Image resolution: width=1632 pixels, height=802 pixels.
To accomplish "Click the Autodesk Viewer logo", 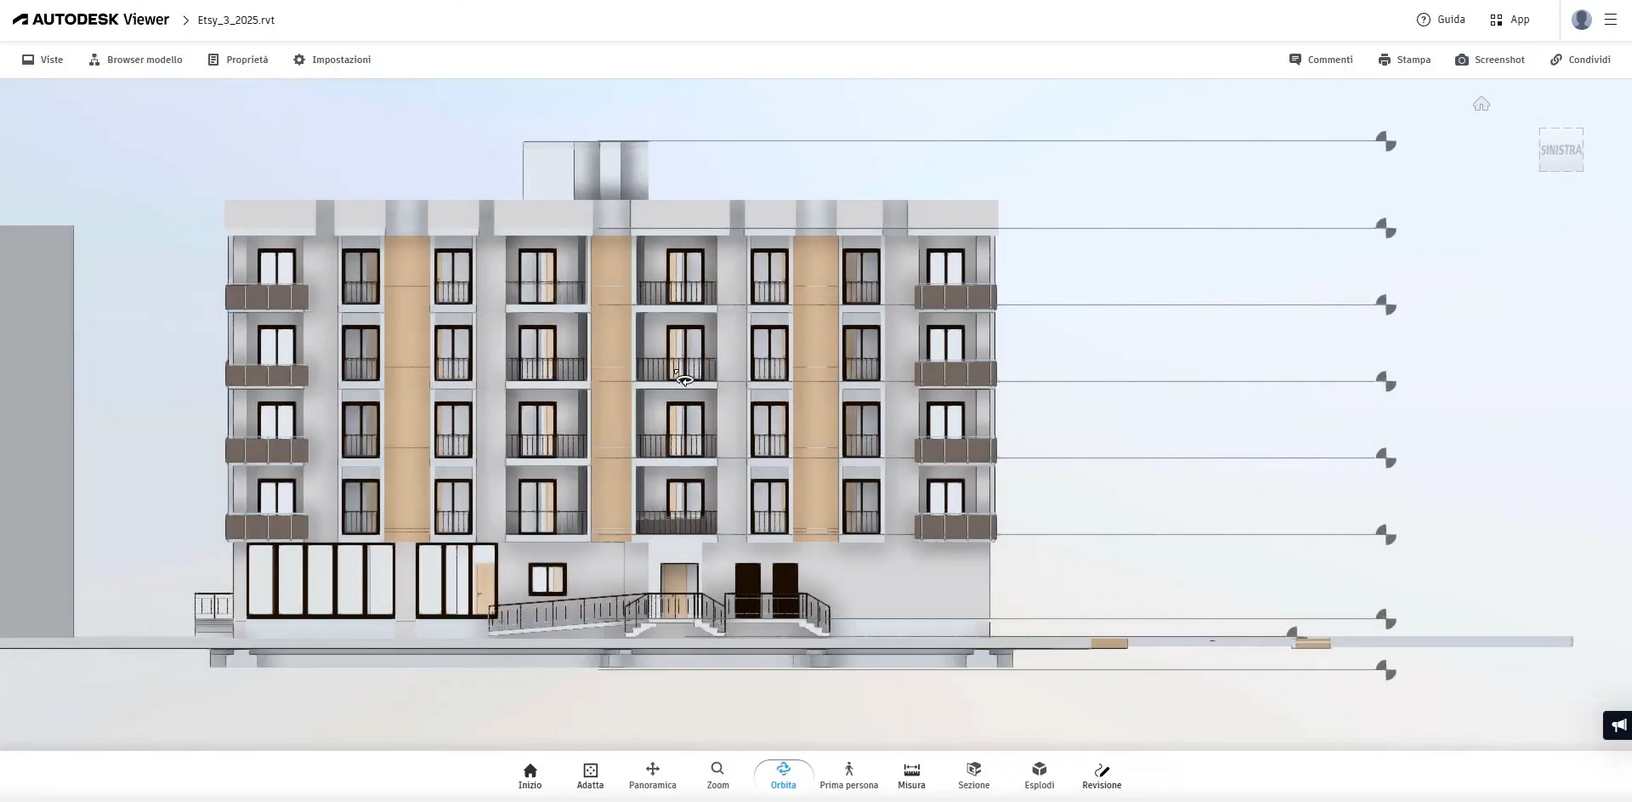I will (91, 20).
